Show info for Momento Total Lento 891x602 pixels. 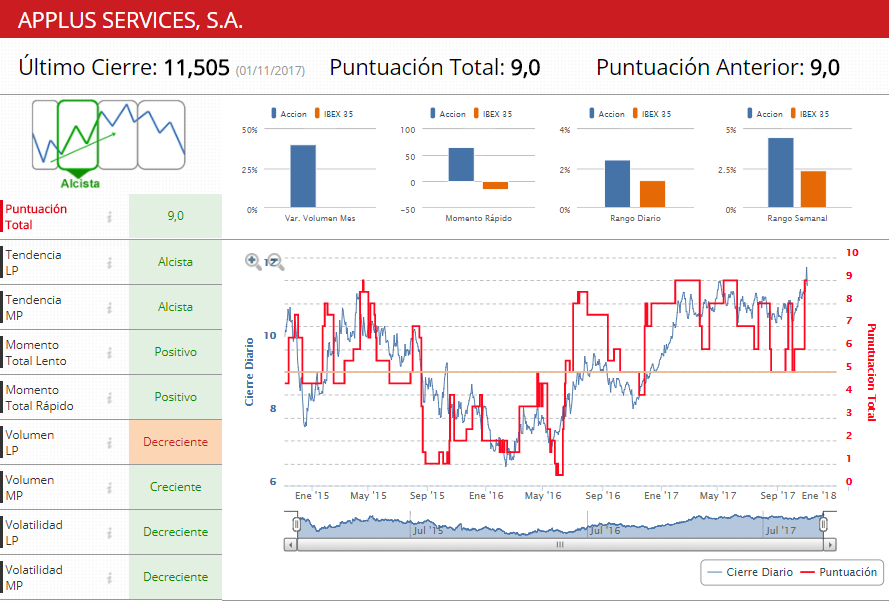coord(111,353)
